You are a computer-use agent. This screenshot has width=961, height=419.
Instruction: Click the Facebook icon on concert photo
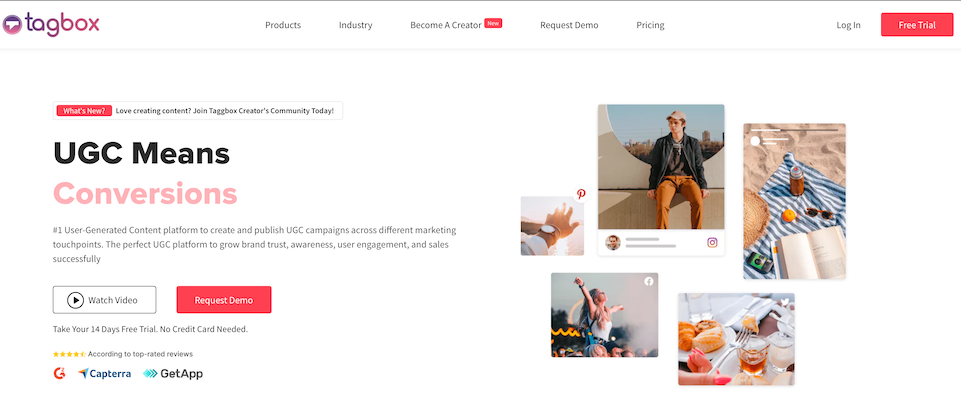point(648,281)
